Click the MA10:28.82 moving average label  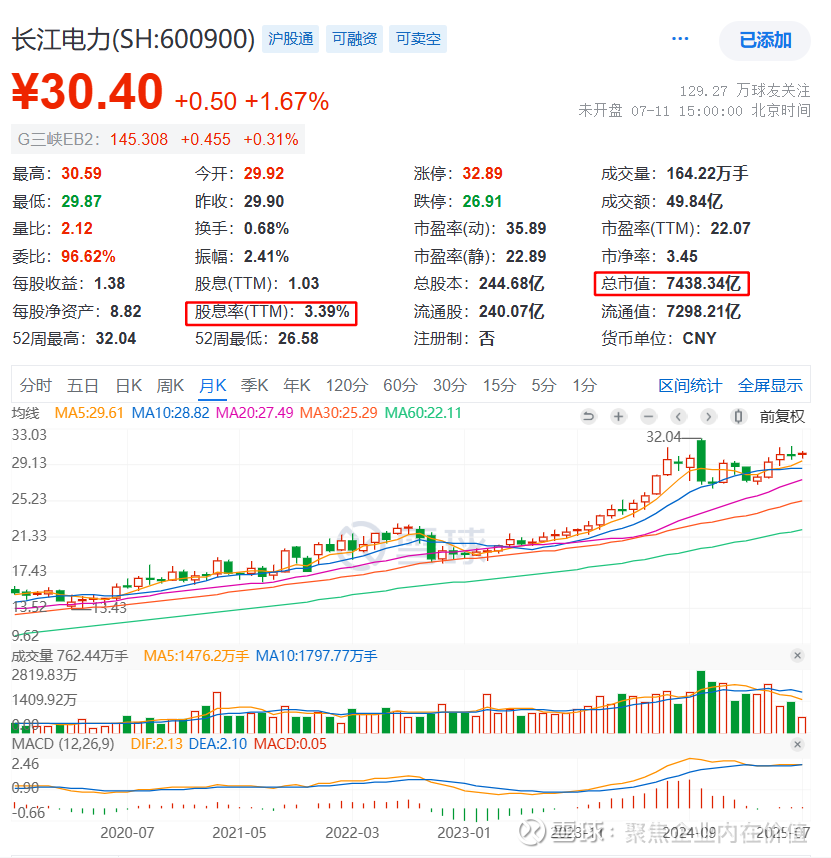click(x=171, y=413)
